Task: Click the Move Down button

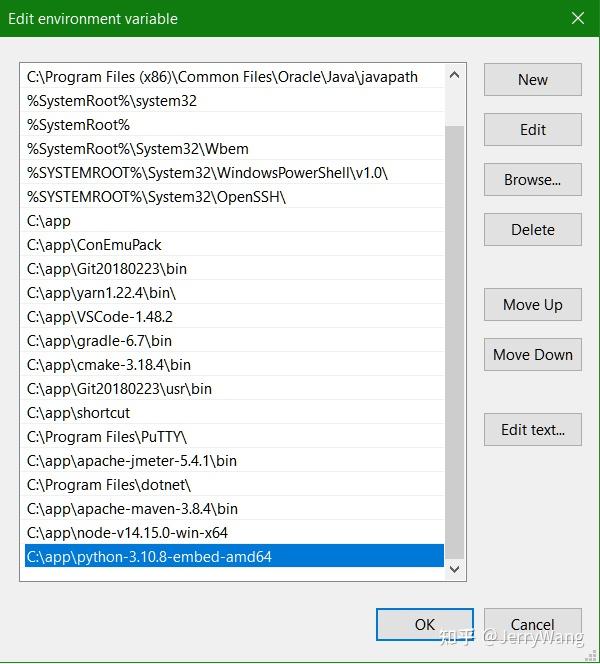Action: point(533,354)
